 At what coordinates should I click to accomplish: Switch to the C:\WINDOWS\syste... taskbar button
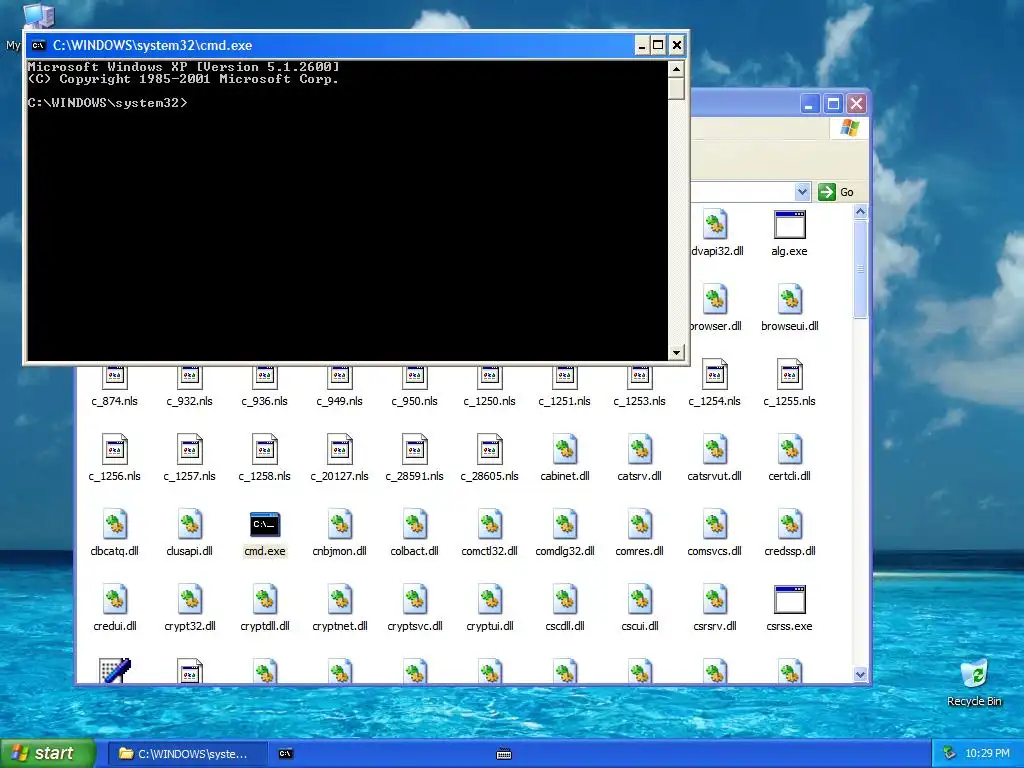(x=187, y=754)
